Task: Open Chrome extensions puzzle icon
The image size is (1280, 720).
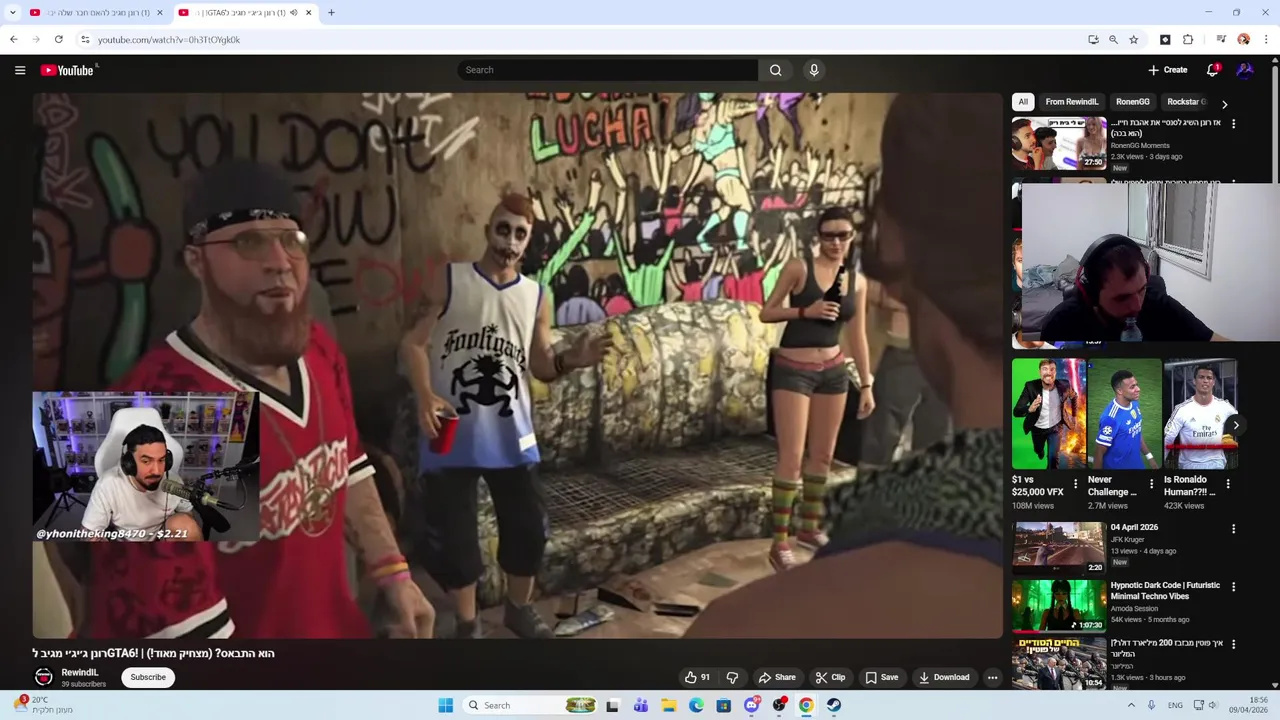Action: tap(1188, 40)
